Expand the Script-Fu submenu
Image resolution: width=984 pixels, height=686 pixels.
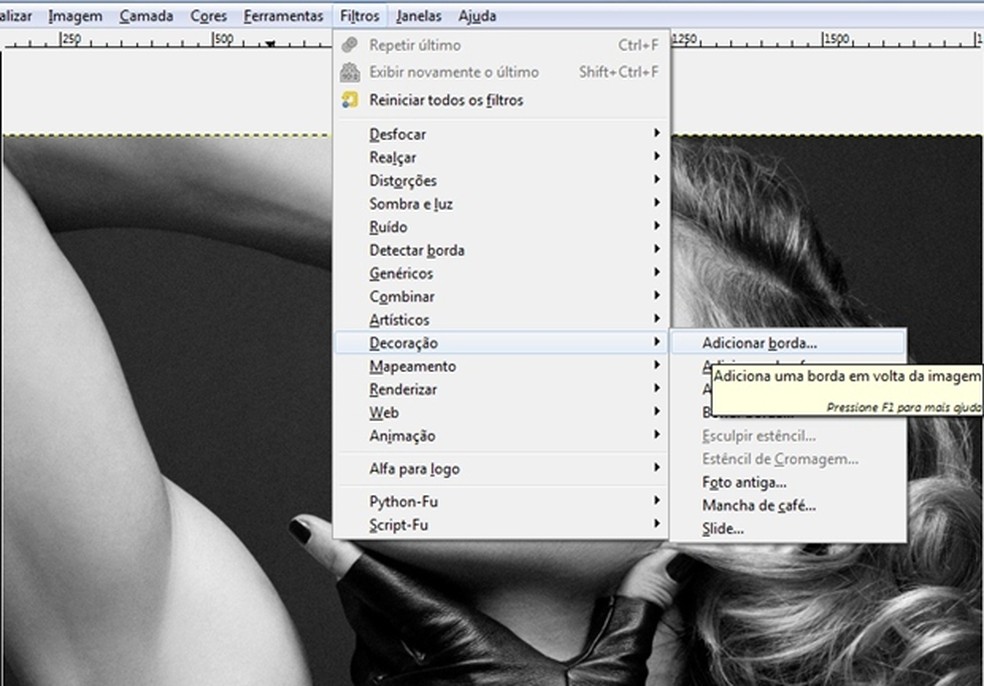click(402, 524)
